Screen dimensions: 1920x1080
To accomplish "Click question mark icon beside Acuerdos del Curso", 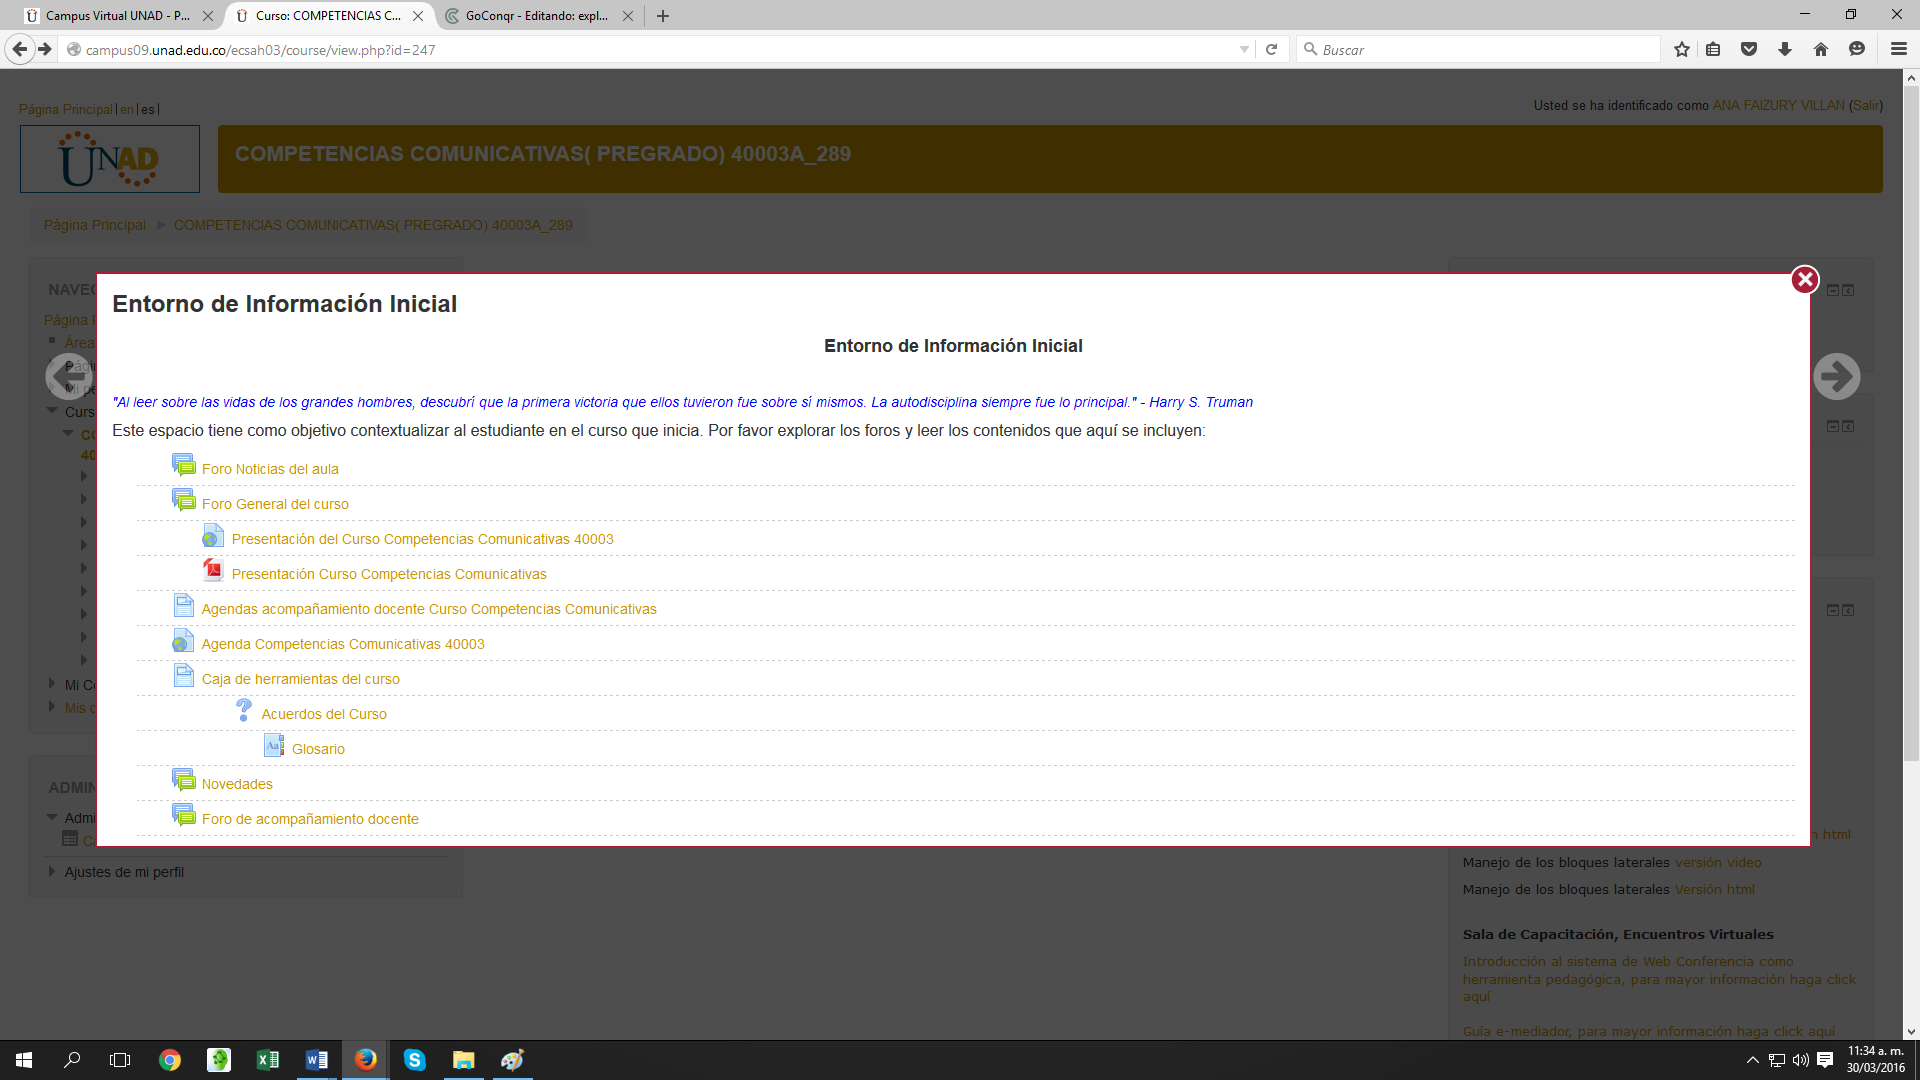I will [x=244, y=711].
